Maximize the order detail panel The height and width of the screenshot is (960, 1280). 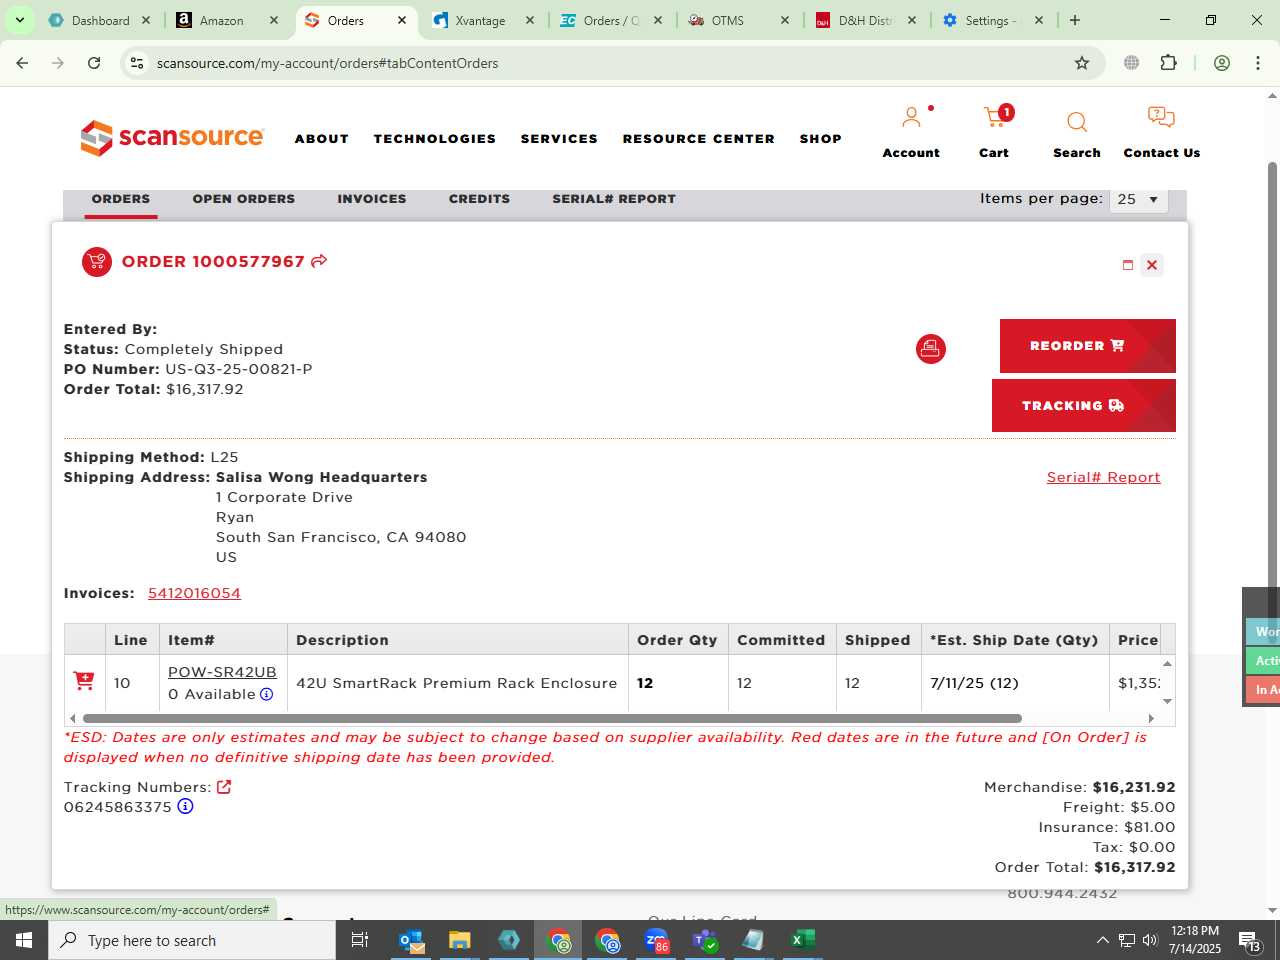pos(1128,265)
